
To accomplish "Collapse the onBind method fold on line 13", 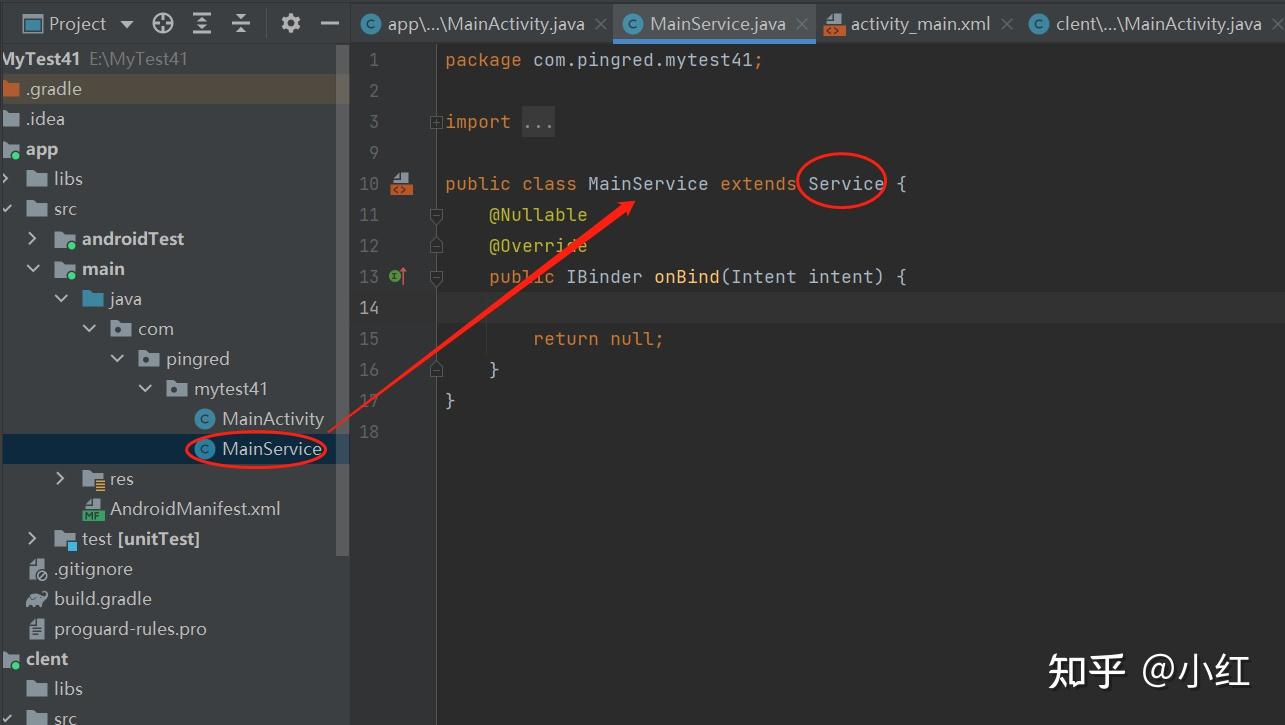I will (436, 277).
